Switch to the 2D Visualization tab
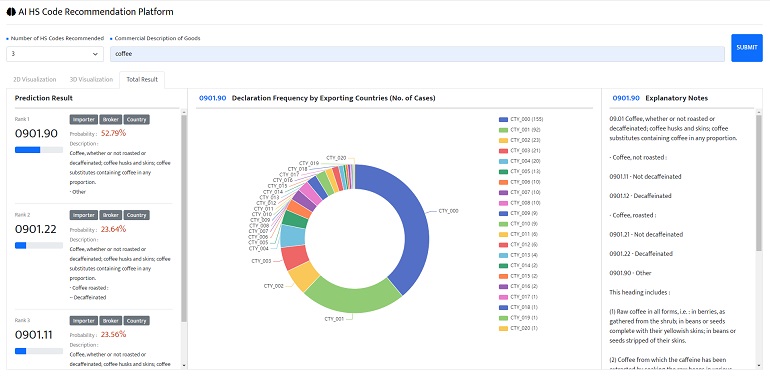This screenshot has width=770, height=376. (x=34, y=80)
